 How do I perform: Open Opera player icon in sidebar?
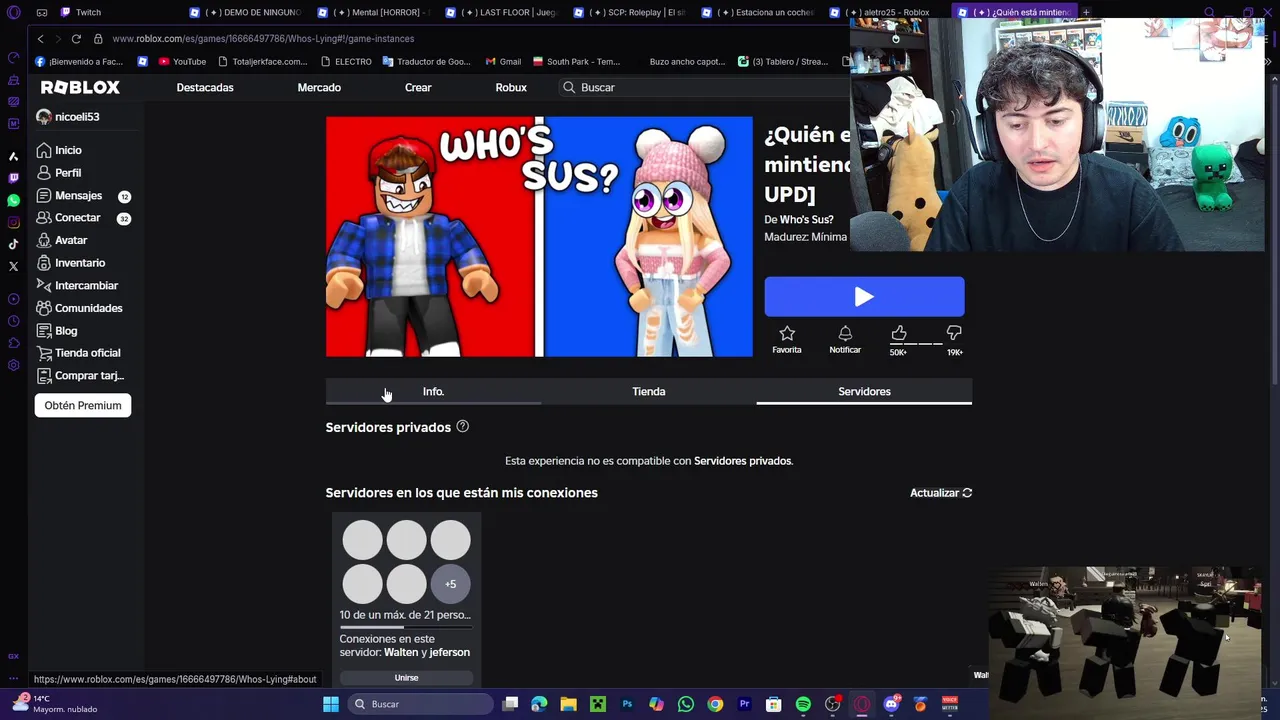[13, 299]
